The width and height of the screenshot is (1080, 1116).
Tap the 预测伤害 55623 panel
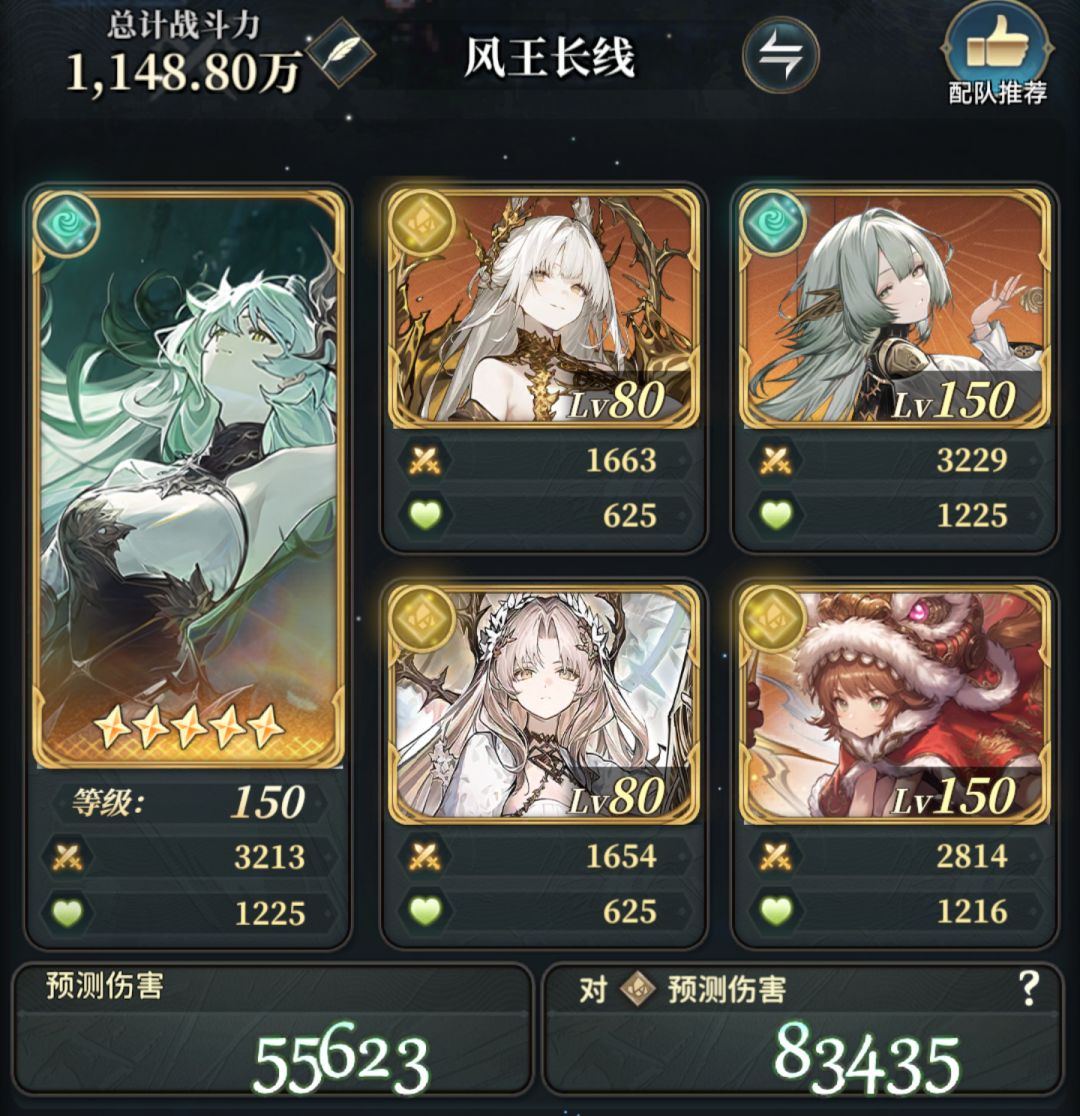click(x=273, y=1030)
